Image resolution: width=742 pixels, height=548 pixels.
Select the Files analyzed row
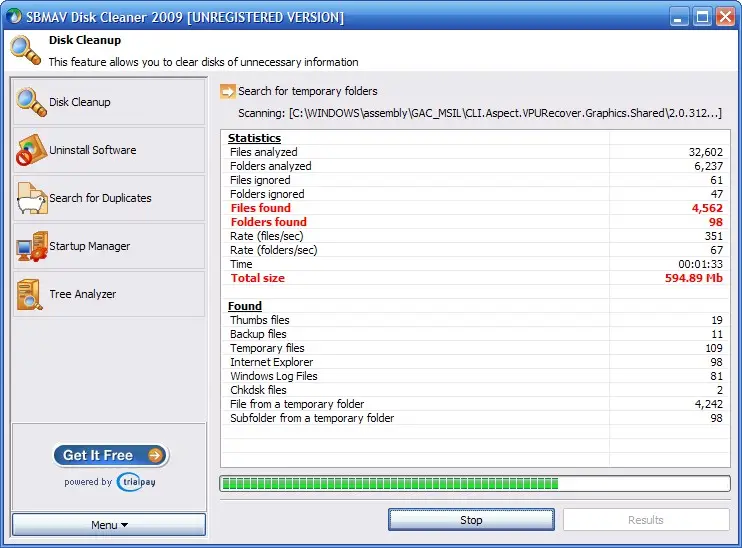point(475,152)
